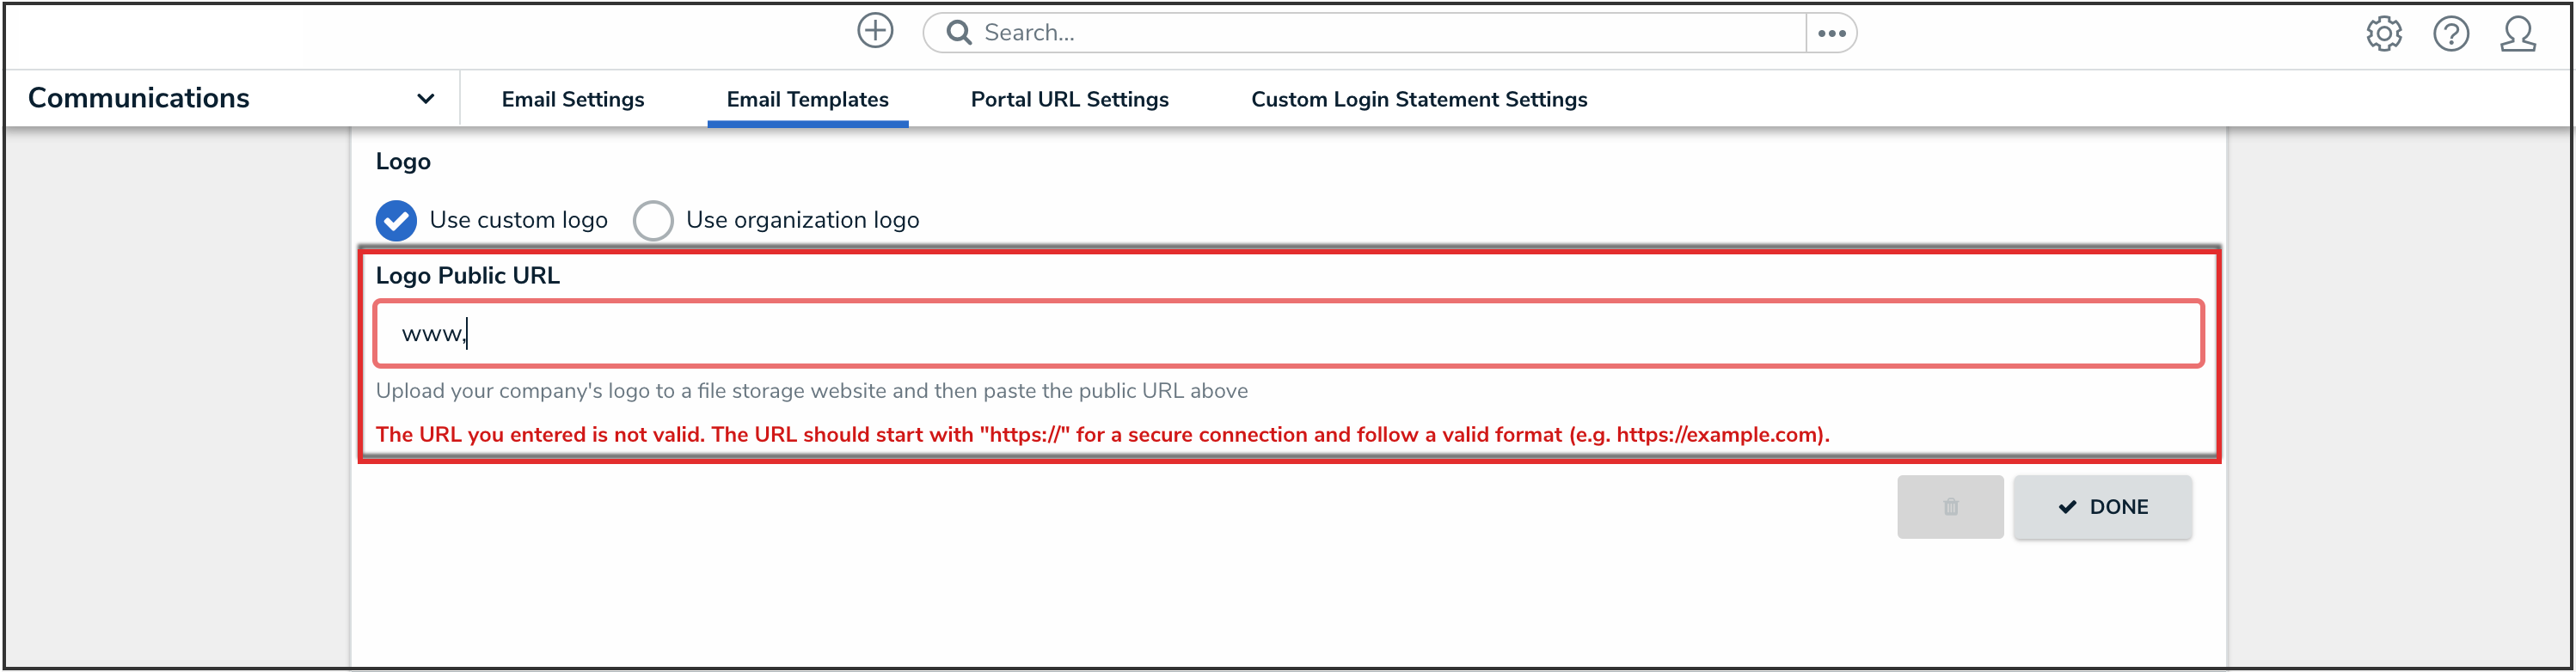Switch to the Email Templates tab
The height and width of the screenshot is (672, 2576).
(807, 99)
